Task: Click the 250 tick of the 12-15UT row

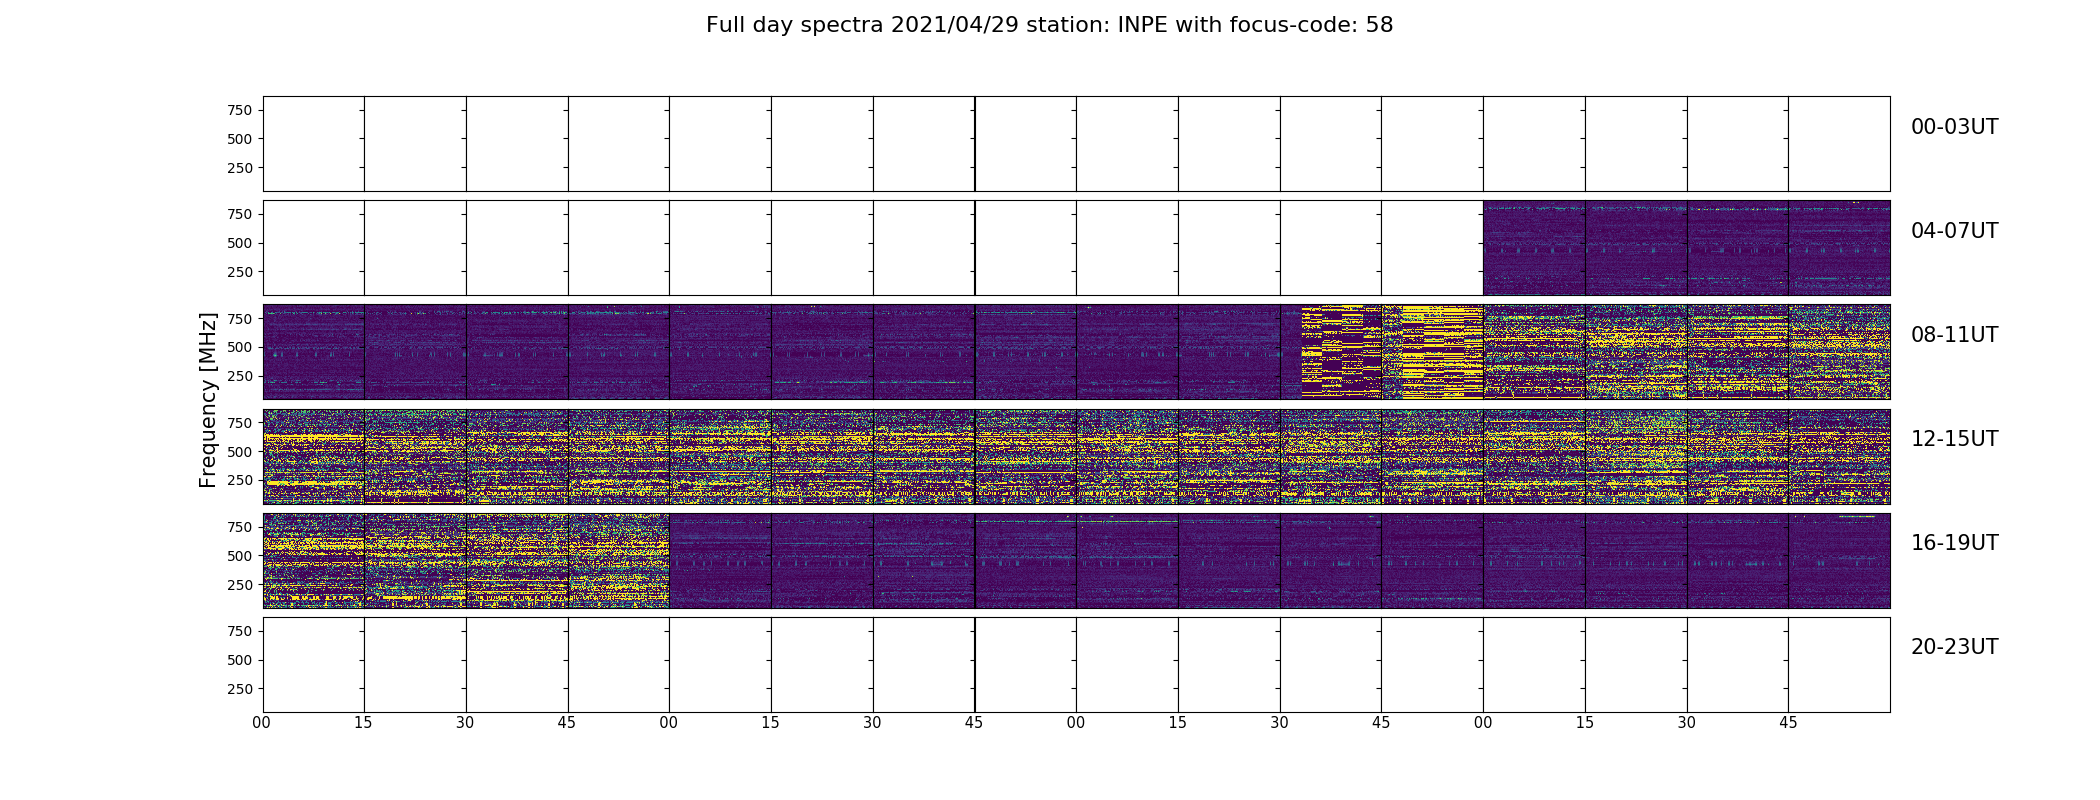Action: coord(239,481)
